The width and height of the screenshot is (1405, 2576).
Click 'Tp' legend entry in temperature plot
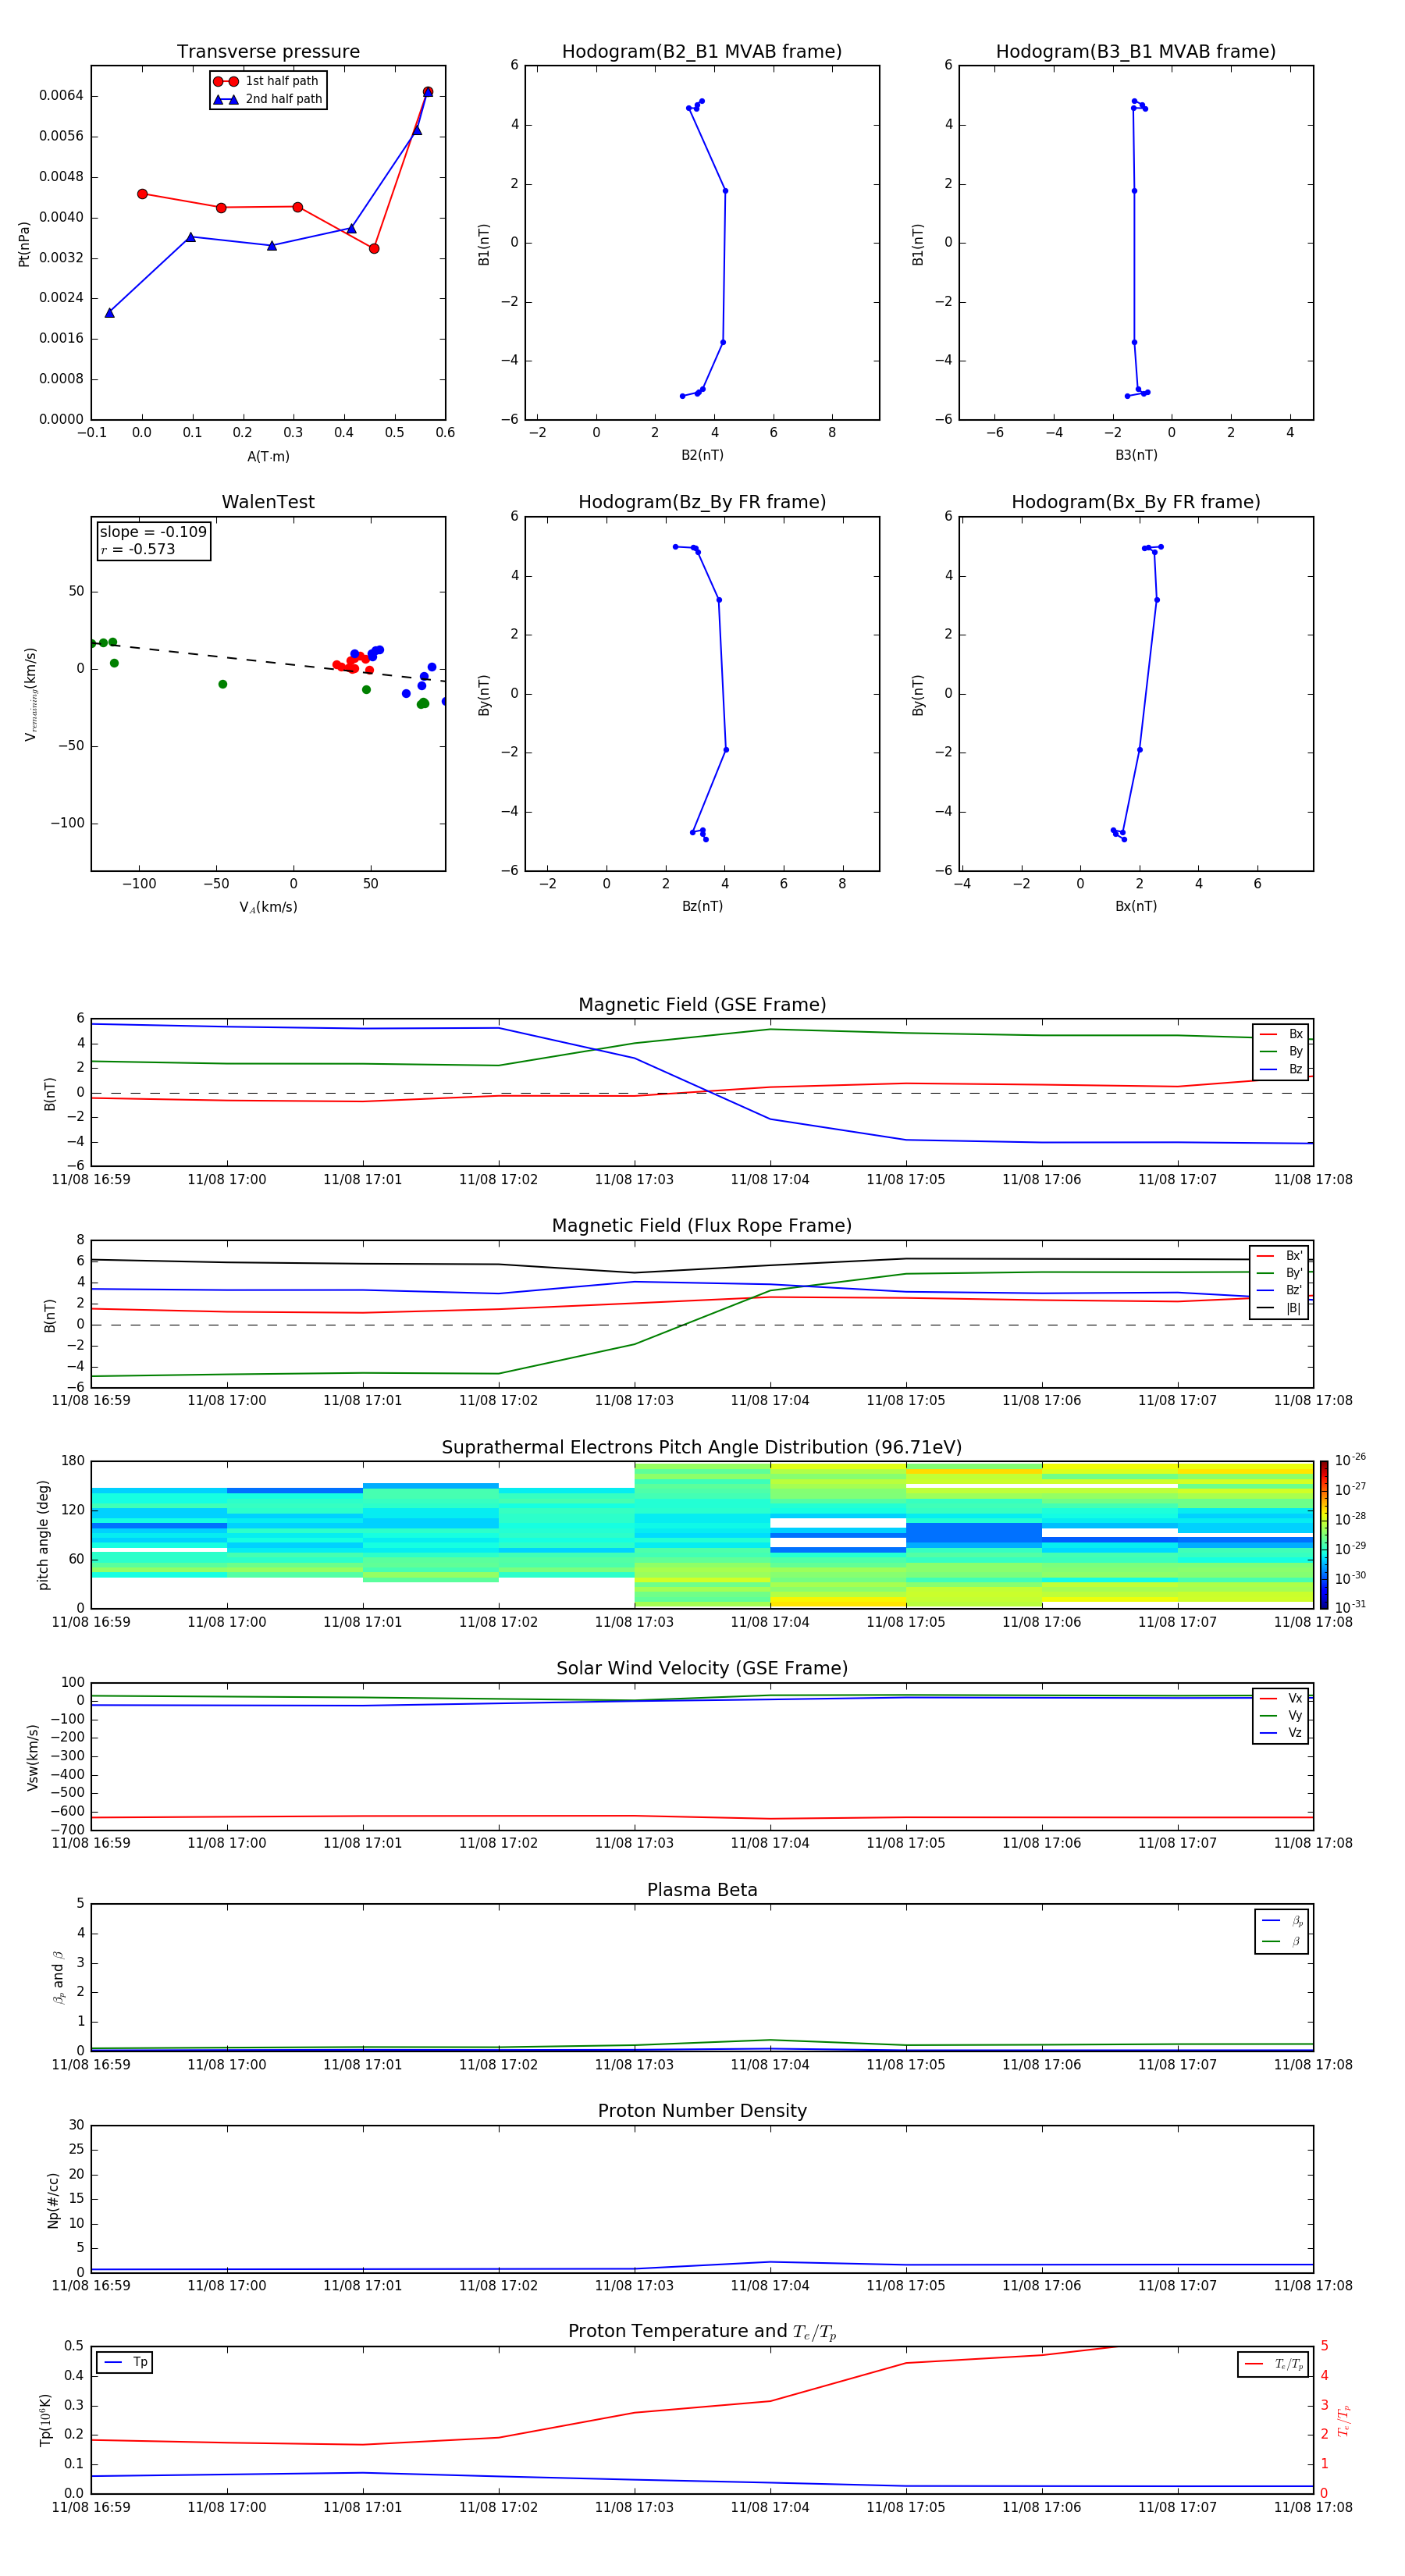(125, 2362)
